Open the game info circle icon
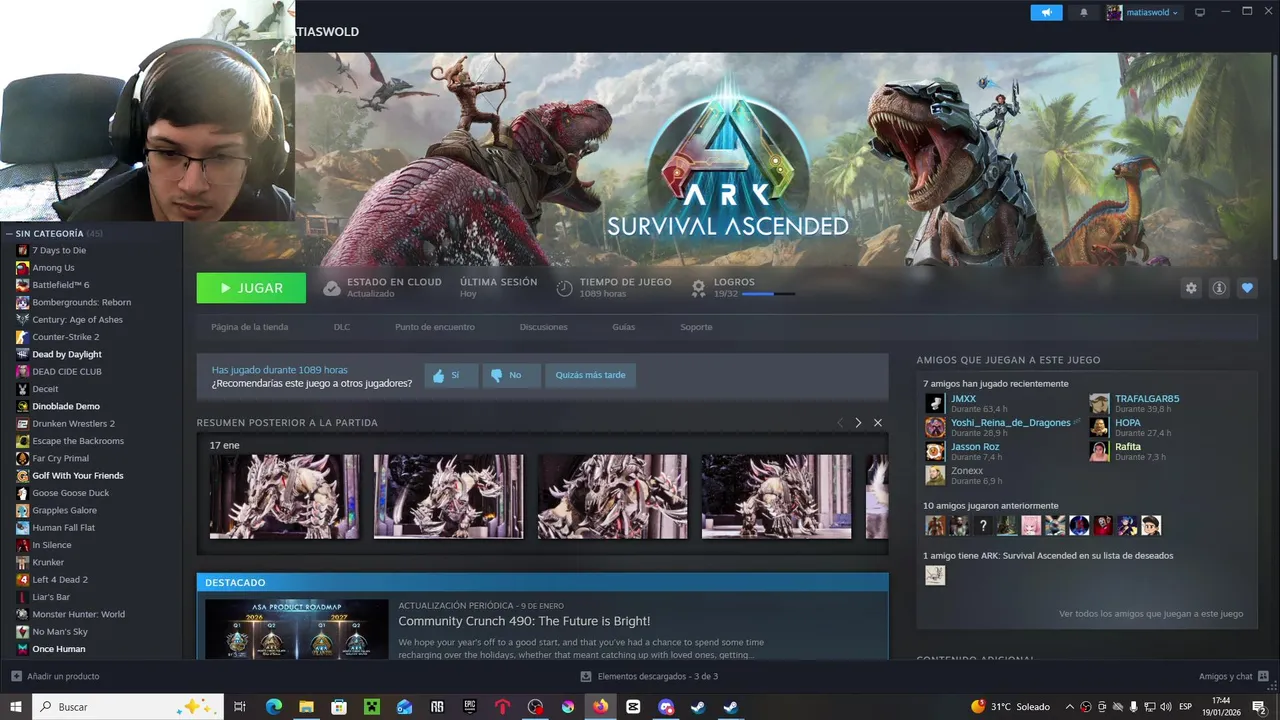 [1219, 288]
